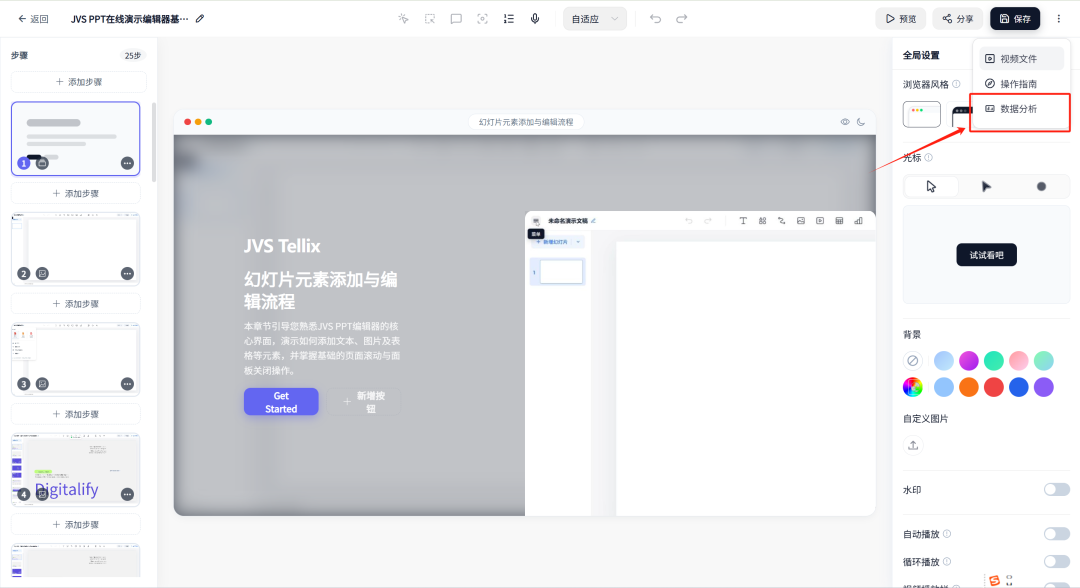The width and height of the screenshot is (1080, 588).
Task: Click 添加步骤 between steps 2 and 3
Action: [76, 304]
